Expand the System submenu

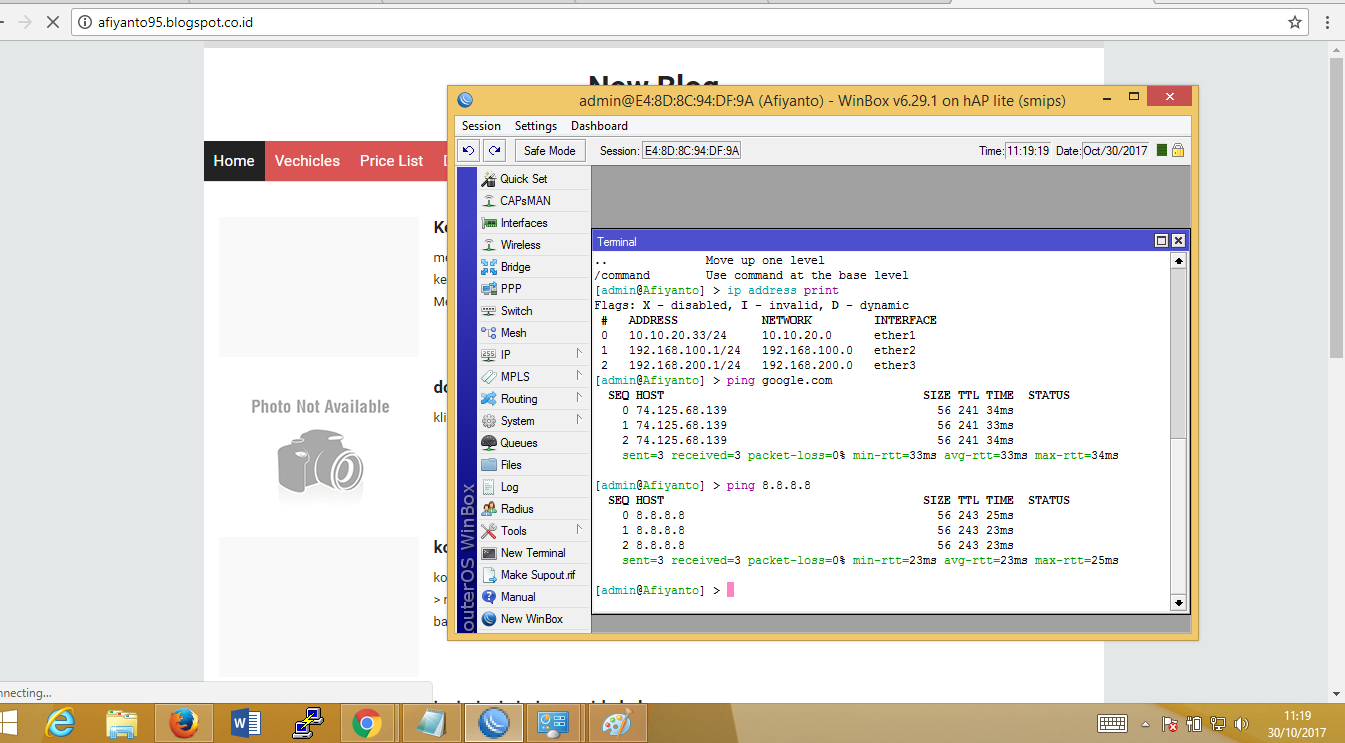[x=534, y=421]
